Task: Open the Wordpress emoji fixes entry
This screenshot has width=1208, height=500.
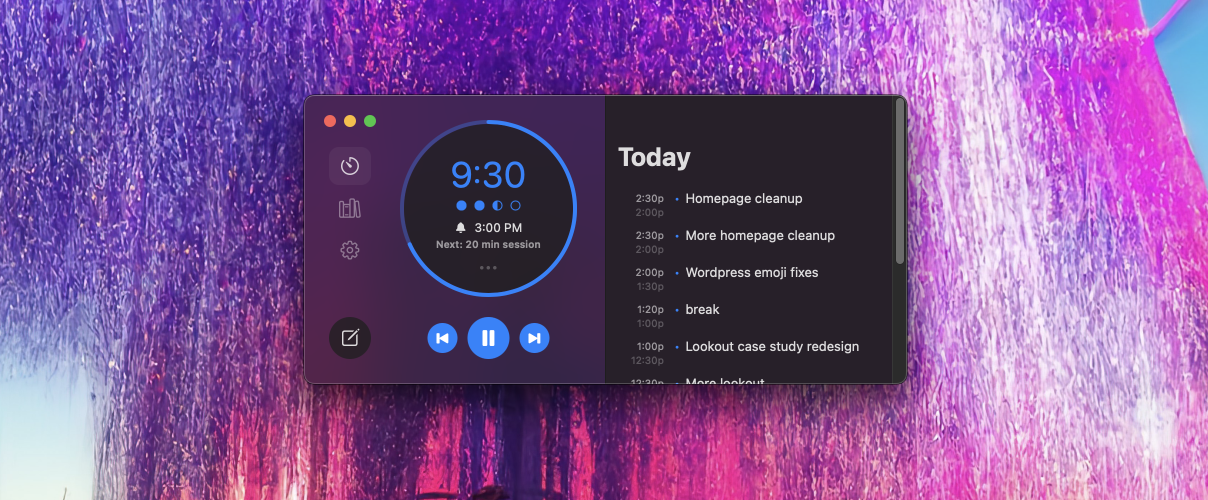Action: pyautogui.click(x=751, y=273)
